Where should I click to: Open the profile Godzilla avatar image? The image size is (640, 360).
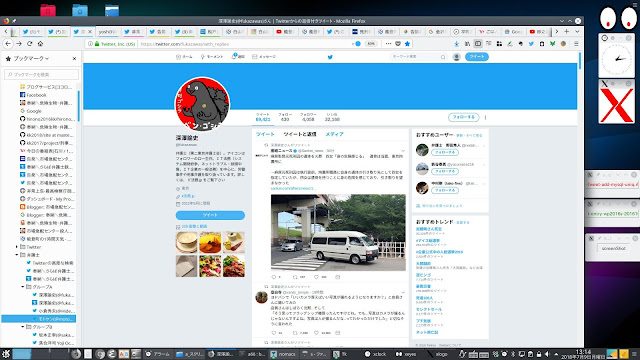tap(202, 104)
